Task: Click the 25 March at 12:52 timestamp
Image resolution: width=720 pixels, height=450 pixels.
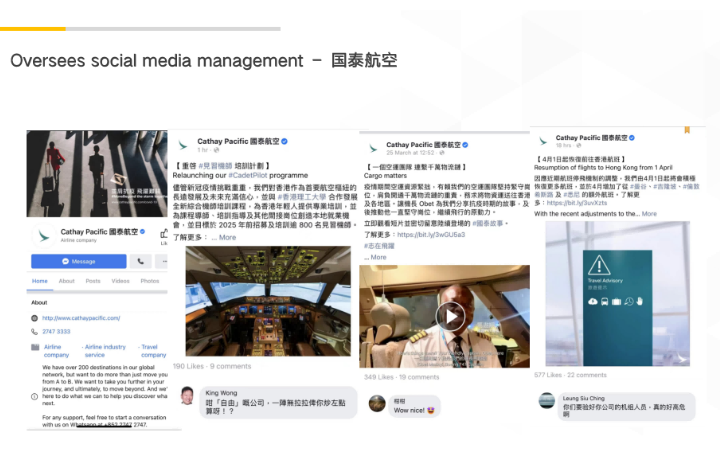Action: coord(410,152)
